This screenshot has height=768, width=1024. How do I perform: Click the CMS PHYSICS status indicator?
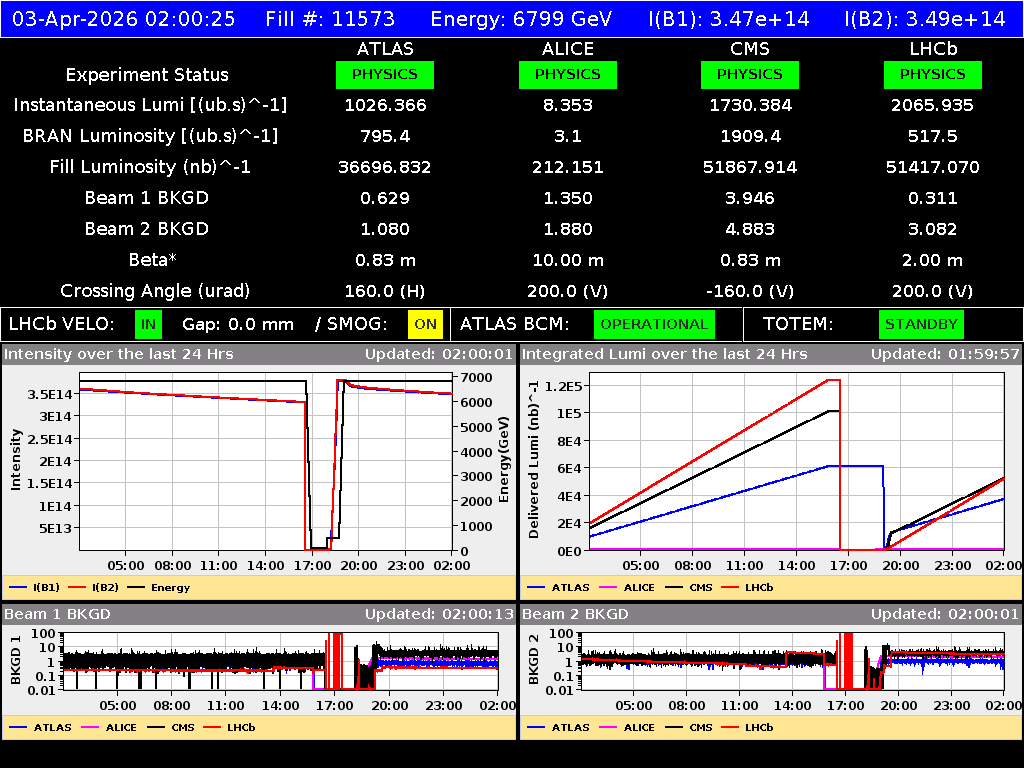750,74
